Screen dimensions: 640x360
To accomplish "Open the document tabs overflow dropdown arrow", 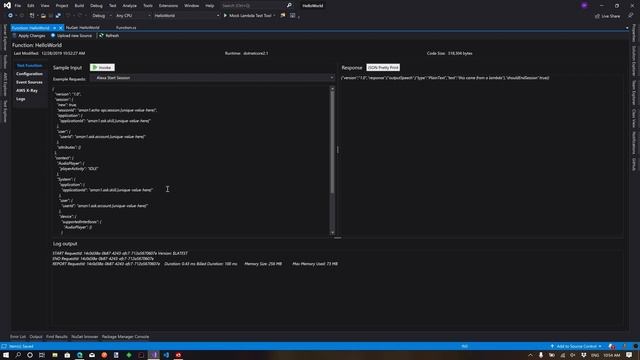I will click(x=627, y=28).
